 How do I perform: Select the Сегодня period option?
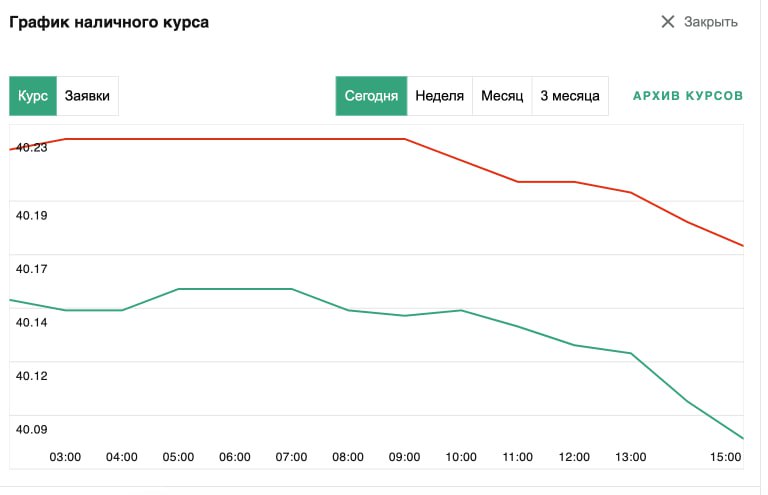pos(371,96)
